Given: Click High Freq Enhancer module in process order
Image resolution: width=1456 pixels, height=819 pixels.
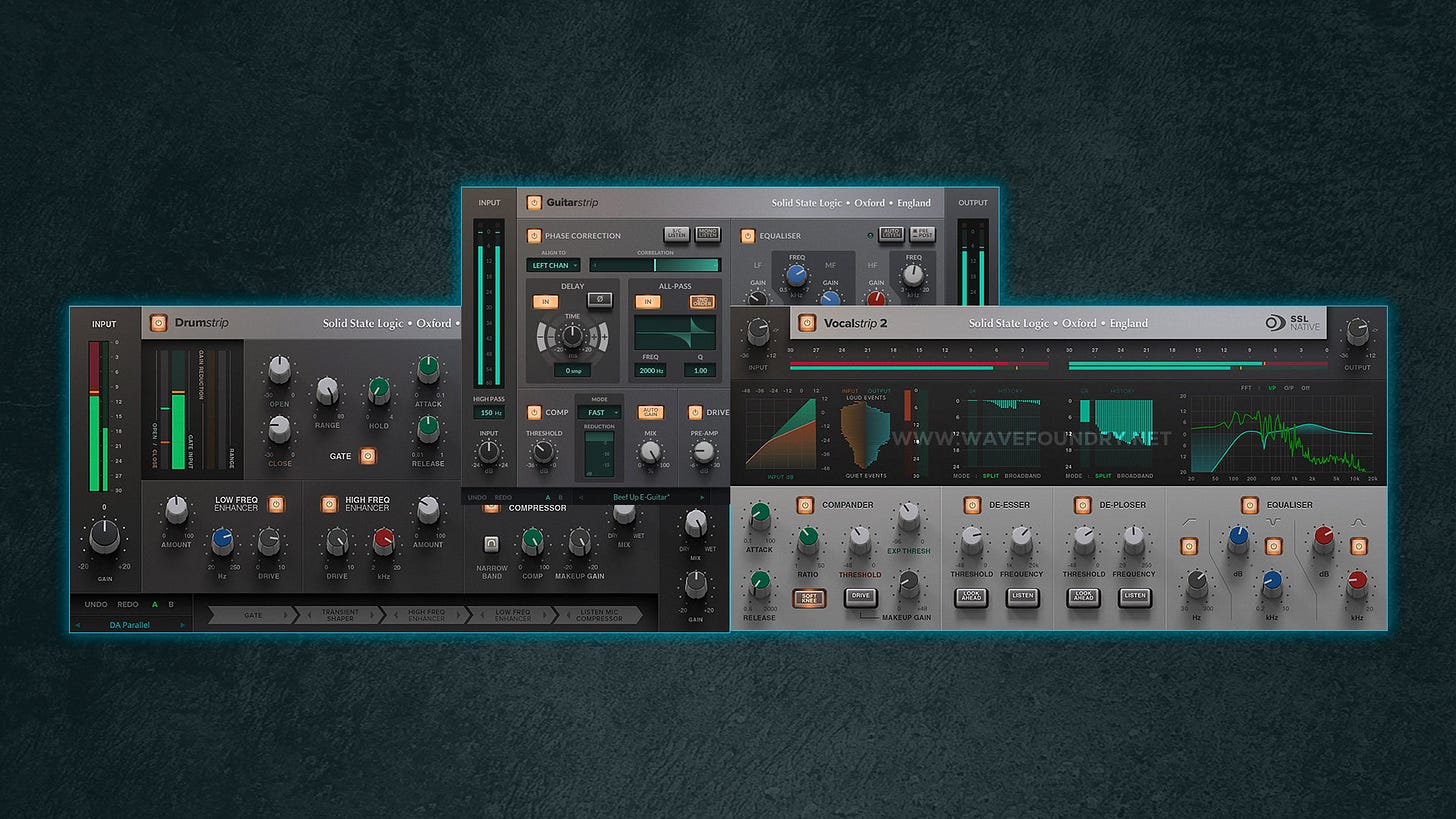Looking at the screenshot, I should click(x=426, y=615).
